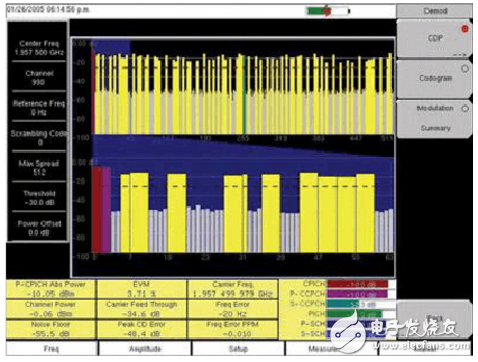
Task: Select the Channel 990 parameter
Action: click(x=39, y=77)
